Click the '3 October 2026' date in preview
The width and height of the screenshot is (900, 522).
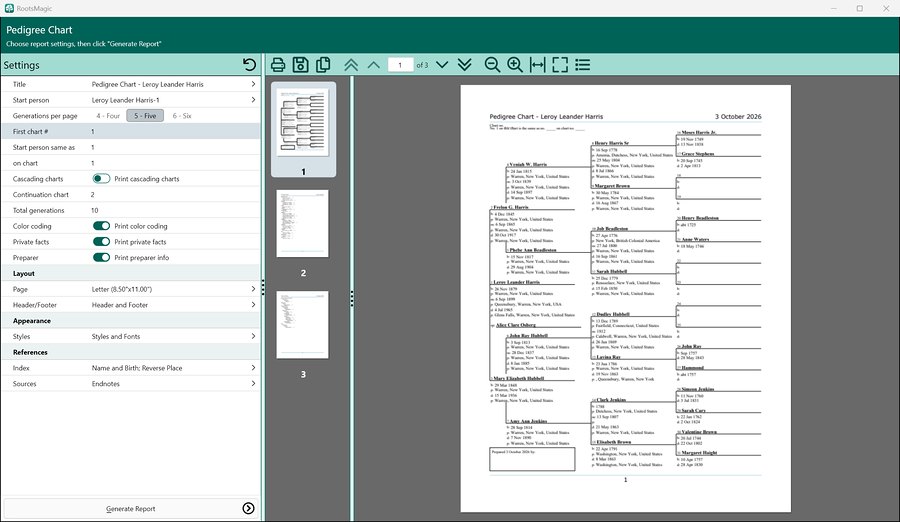click(x=738, y=116)
